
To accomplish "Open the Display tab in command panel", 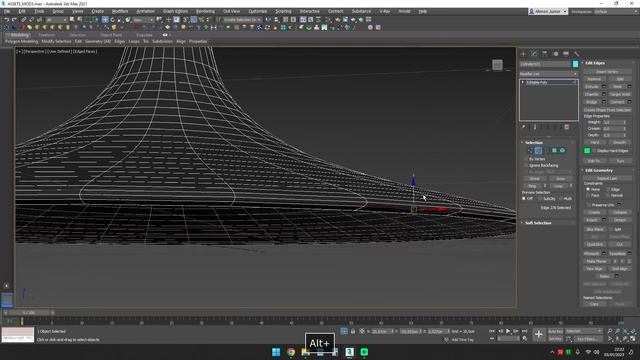I will tap(566, 54).
